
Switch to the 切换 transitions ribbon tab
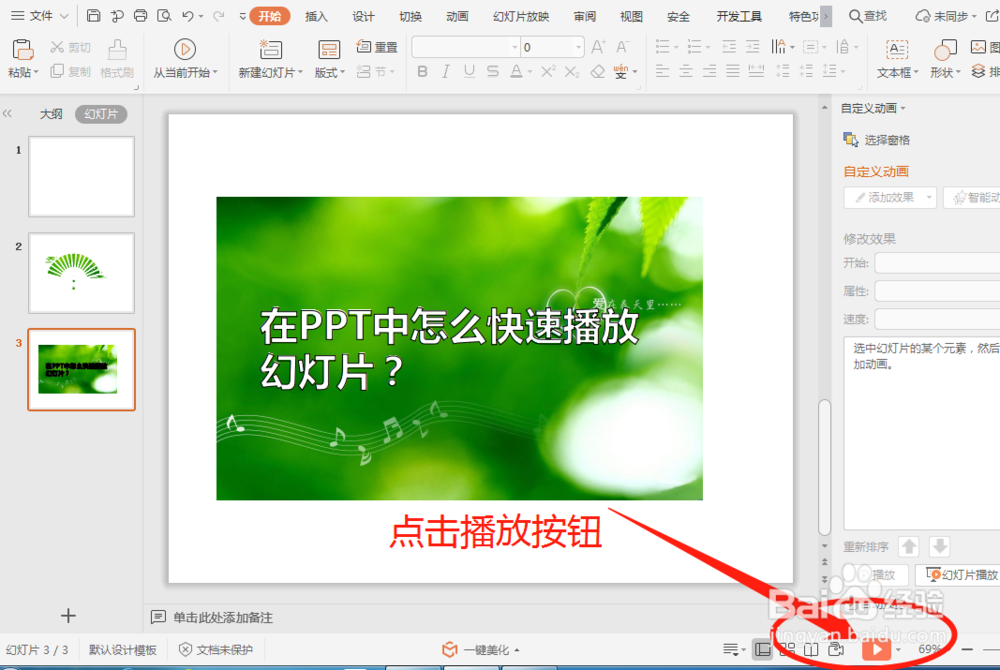click(x=410, y=16)
